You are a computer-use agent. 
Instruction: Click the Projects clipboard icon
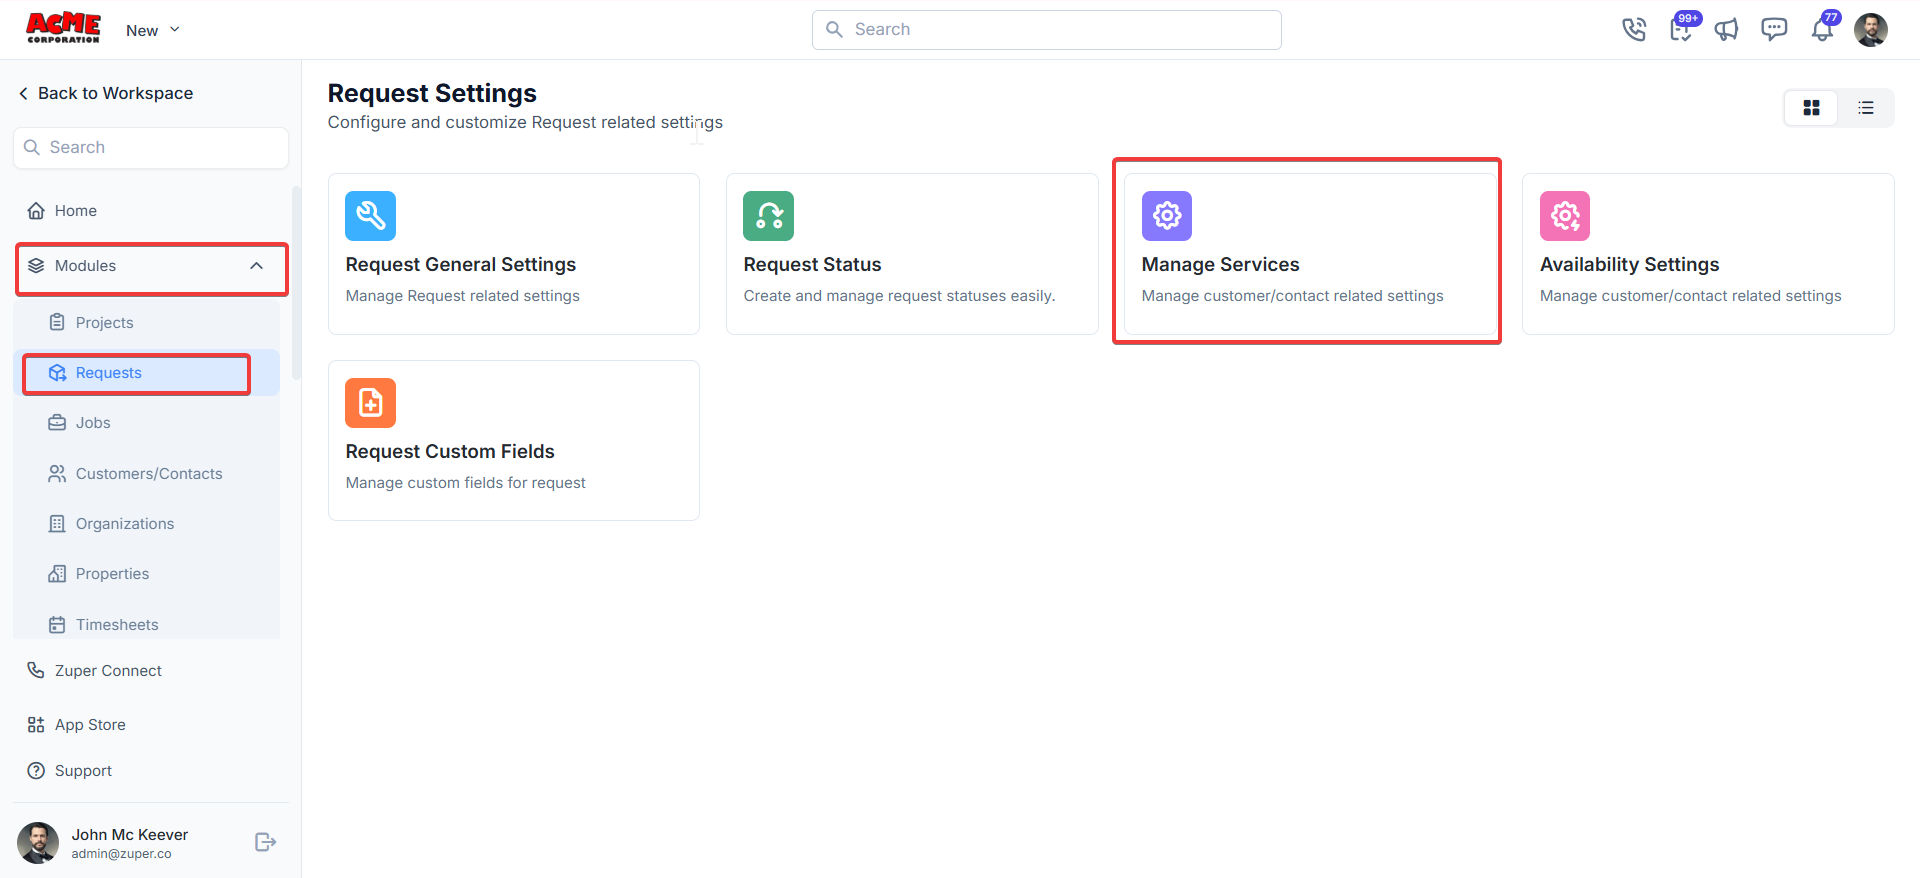(57, 322)
